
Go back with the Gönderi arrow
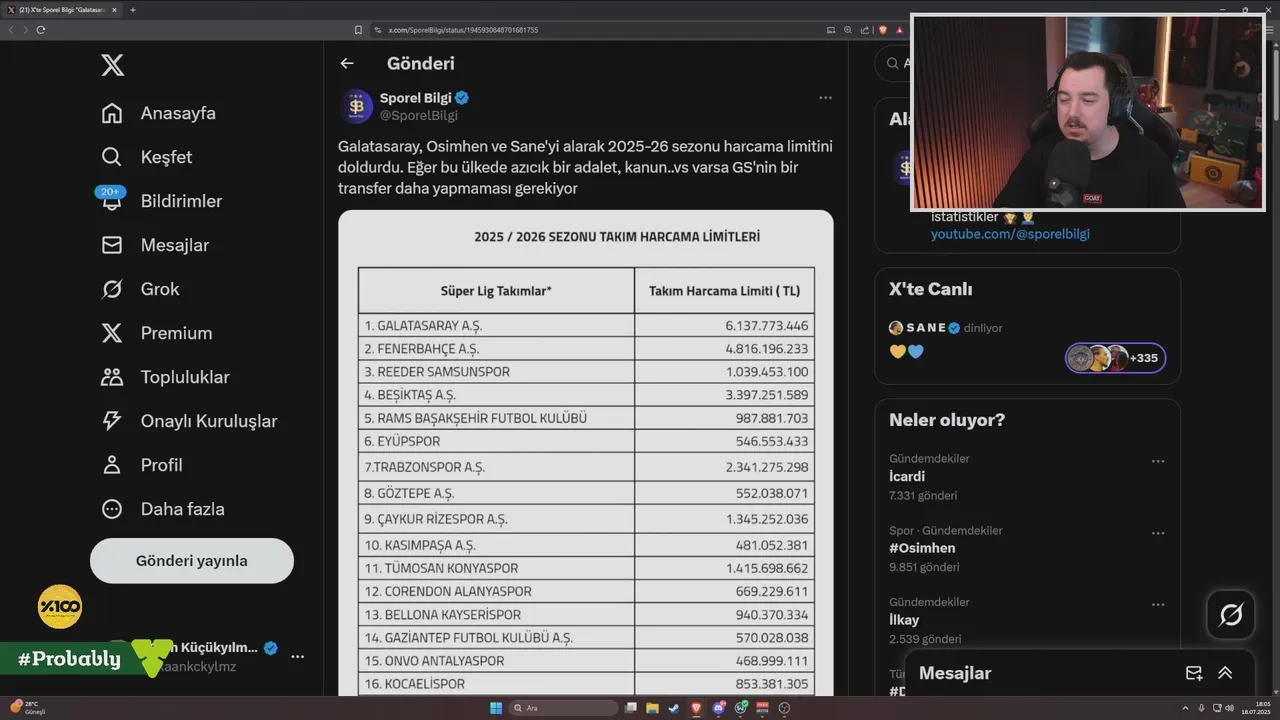[347, 63]
